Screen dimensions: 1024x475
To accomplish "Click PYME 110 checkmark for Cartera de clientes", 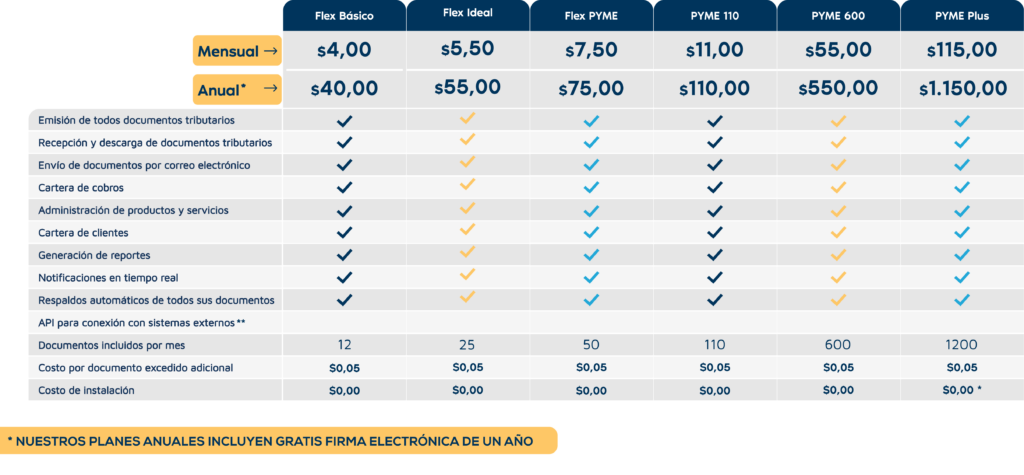I will tap(715, 232).
